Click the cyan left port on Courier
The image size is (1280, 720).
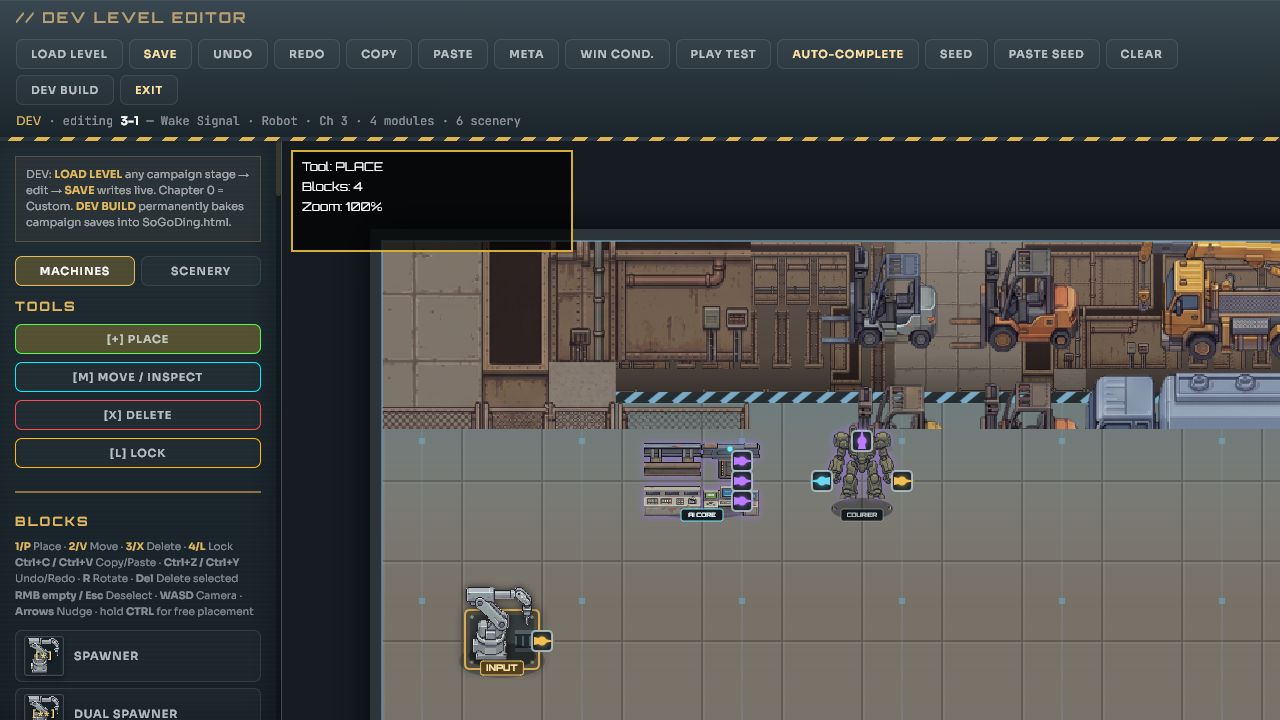coord(821,481)
